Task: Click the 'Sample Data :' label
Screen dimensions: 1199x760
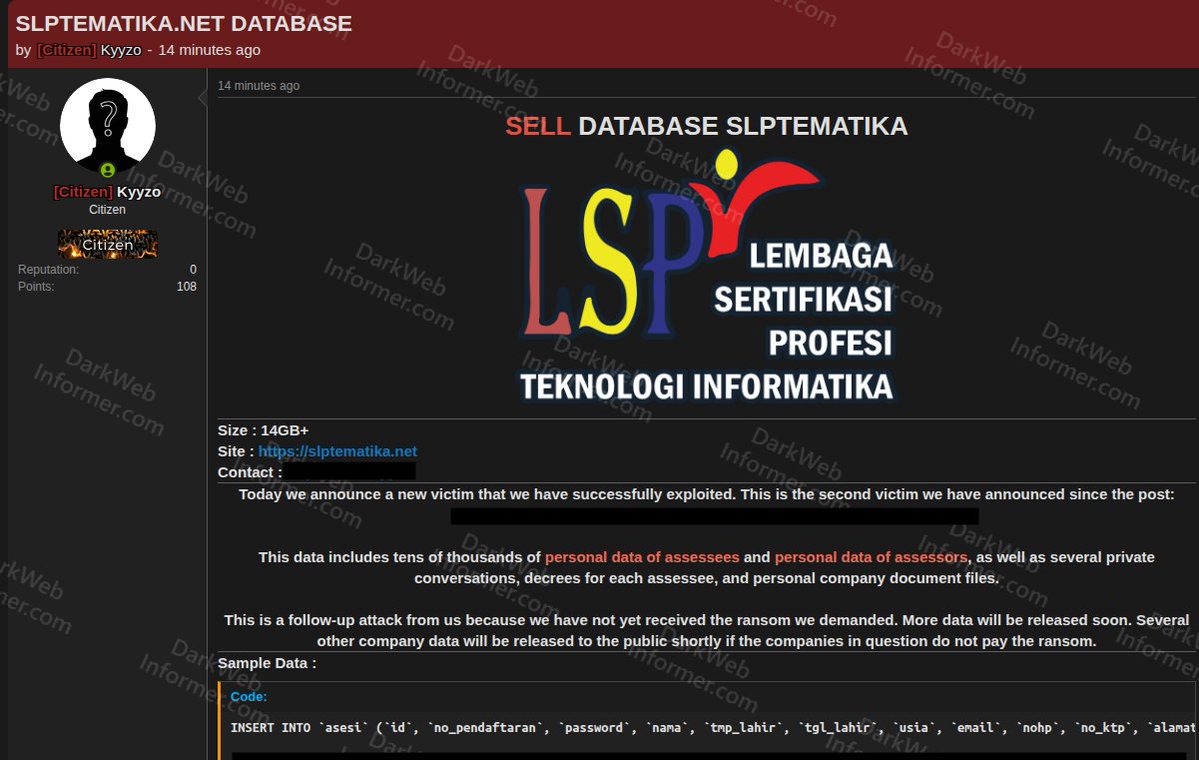Action: (x=267, y=663)
